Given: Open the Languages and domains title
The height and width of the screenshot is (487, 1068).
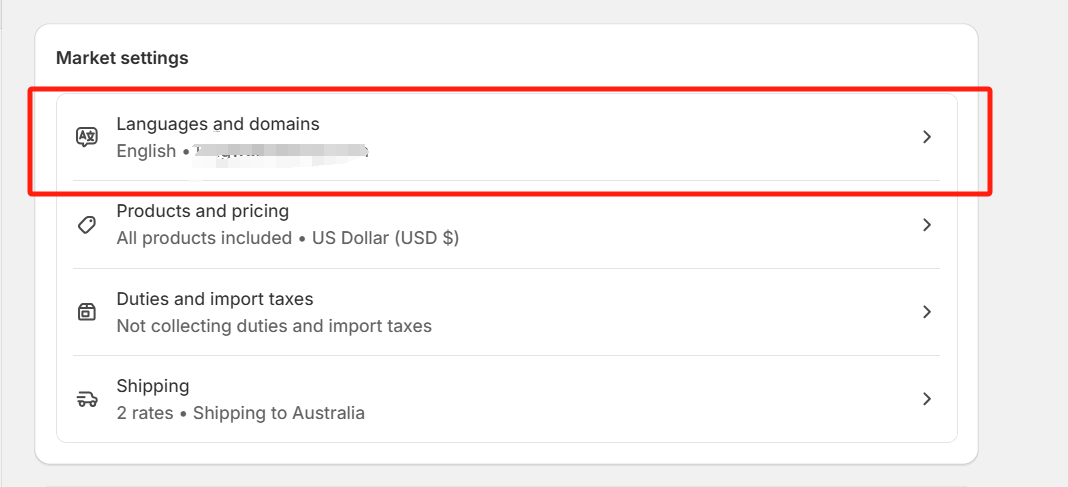Looking at the screenshot, I should click(218, 124).
